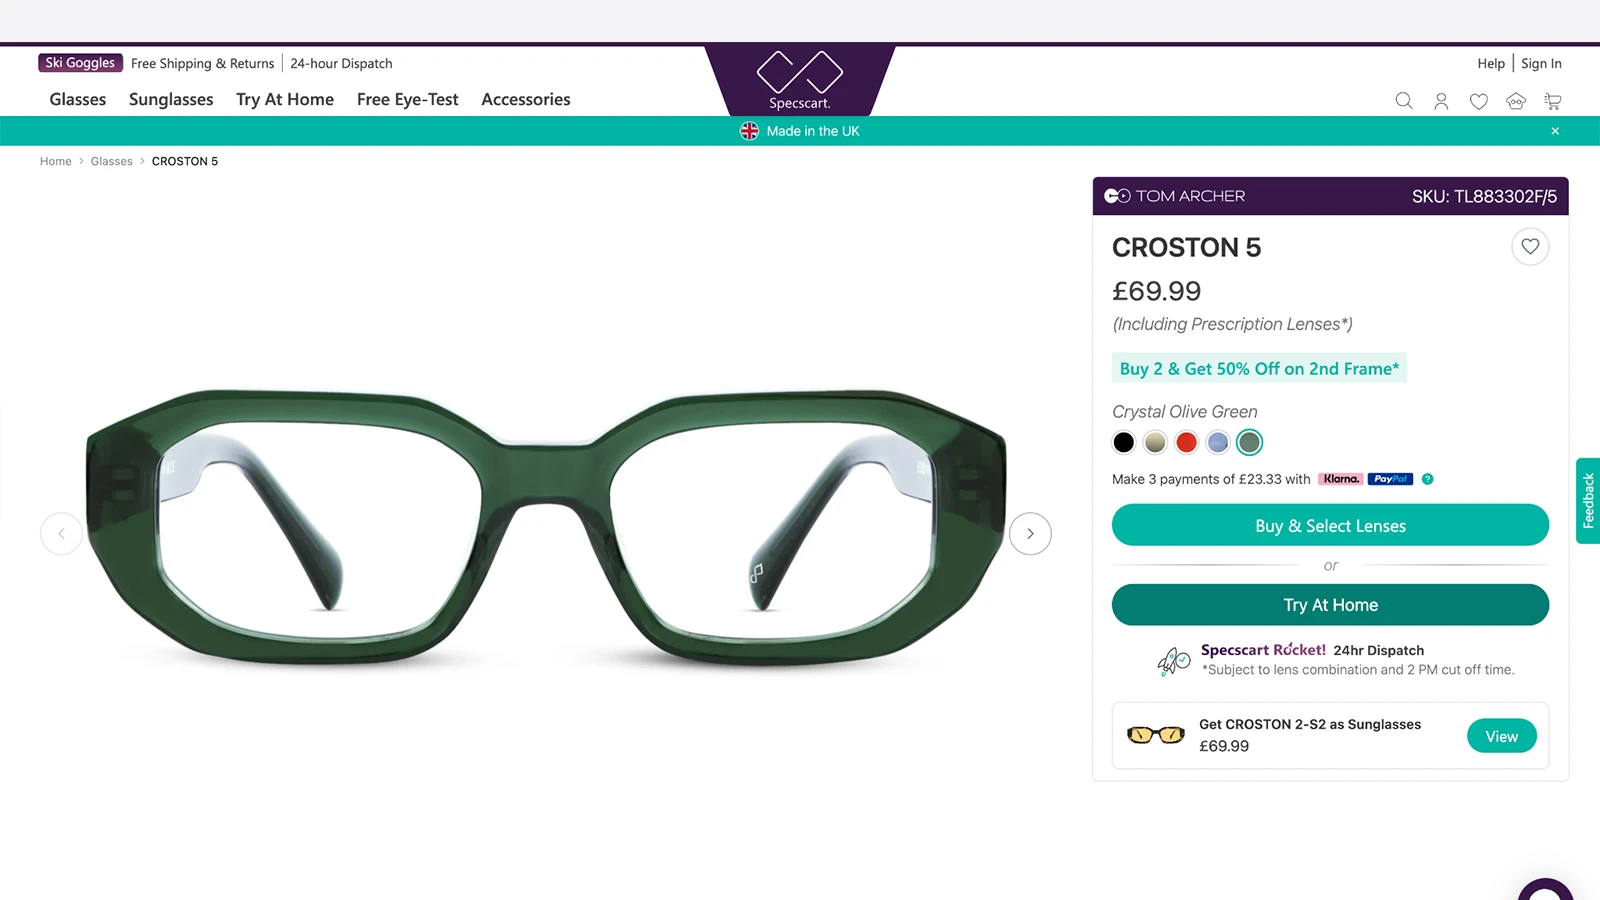Show next frame image with right arrow
The width and height of the screenshot is (1600, 900).
[1030, 533]
